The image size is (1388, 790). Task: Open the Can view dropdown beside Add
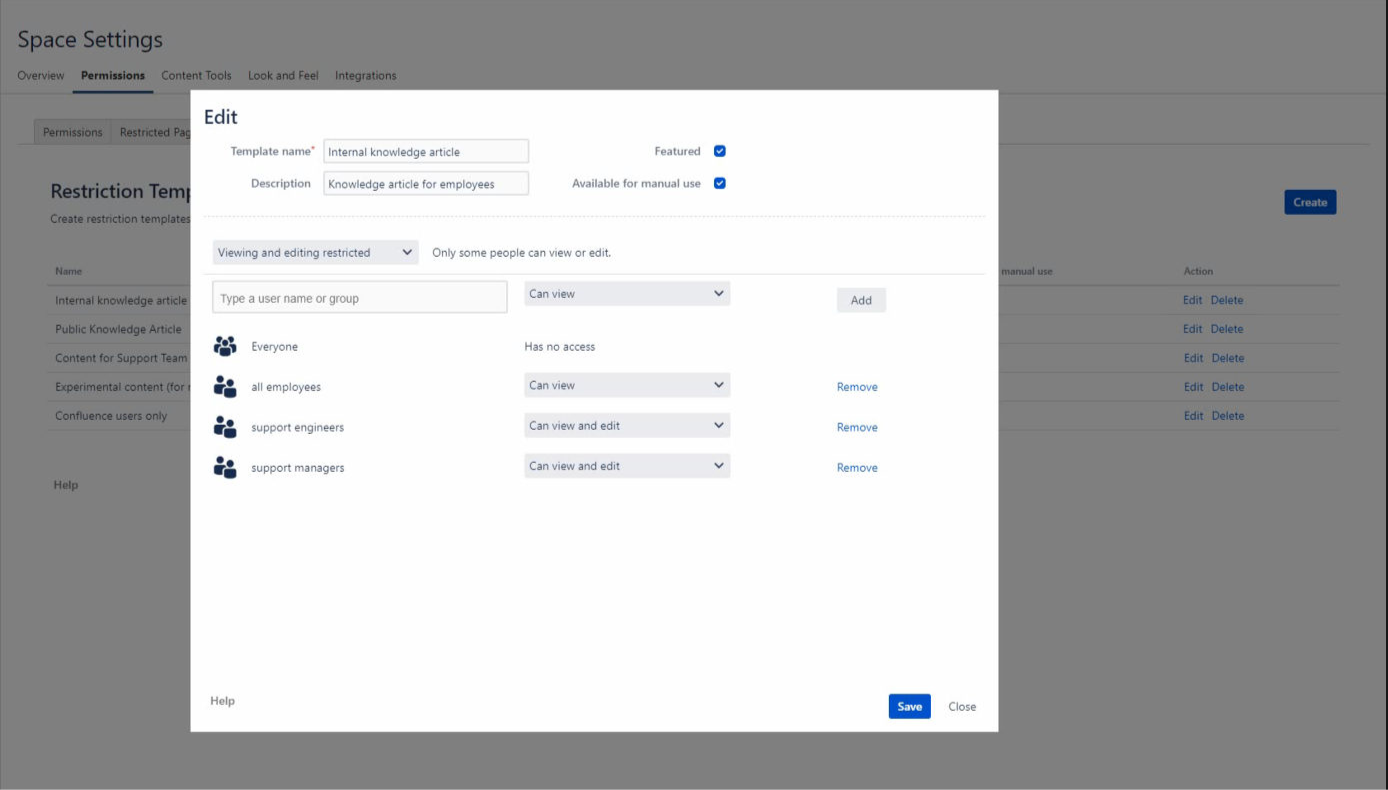(627, 293)
